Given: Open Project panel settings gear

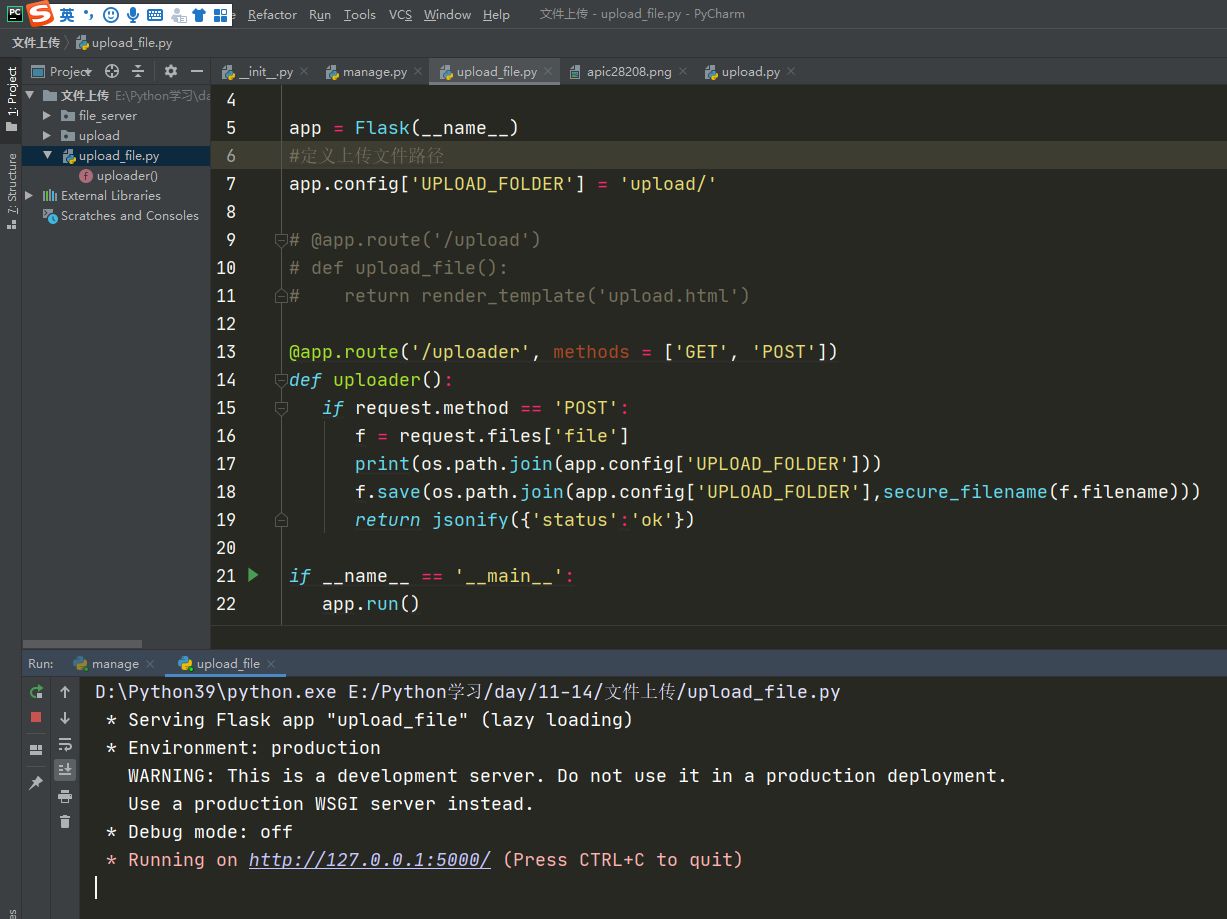Looking at the screenshot, I should pos(171,71).
